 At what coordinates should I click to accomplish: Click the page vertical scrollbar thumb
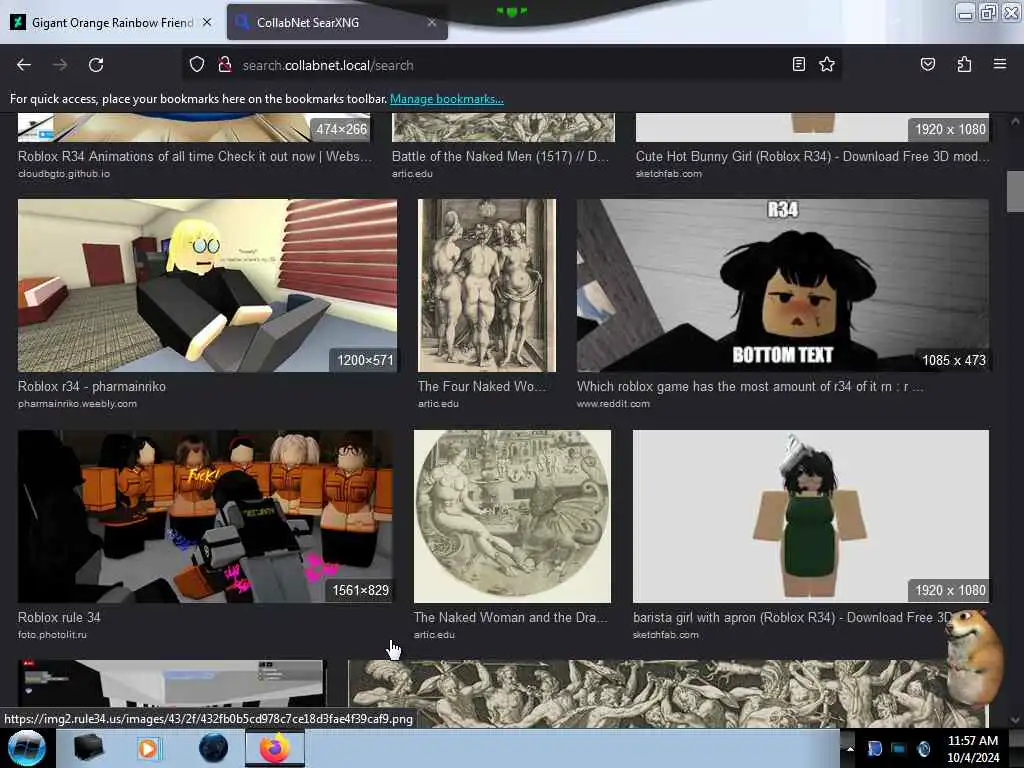pos(1014,191)
